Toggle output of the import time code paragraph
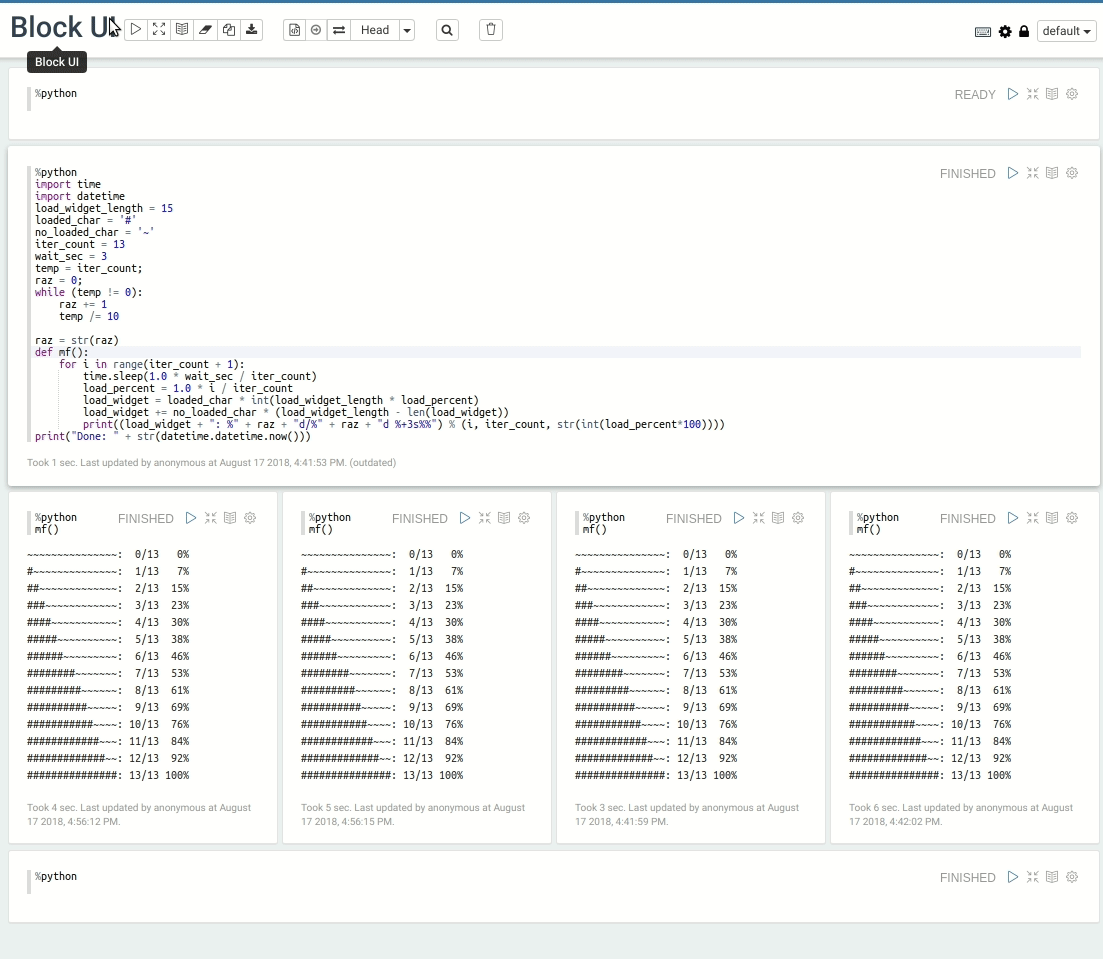 click(x=1052, y=173)
